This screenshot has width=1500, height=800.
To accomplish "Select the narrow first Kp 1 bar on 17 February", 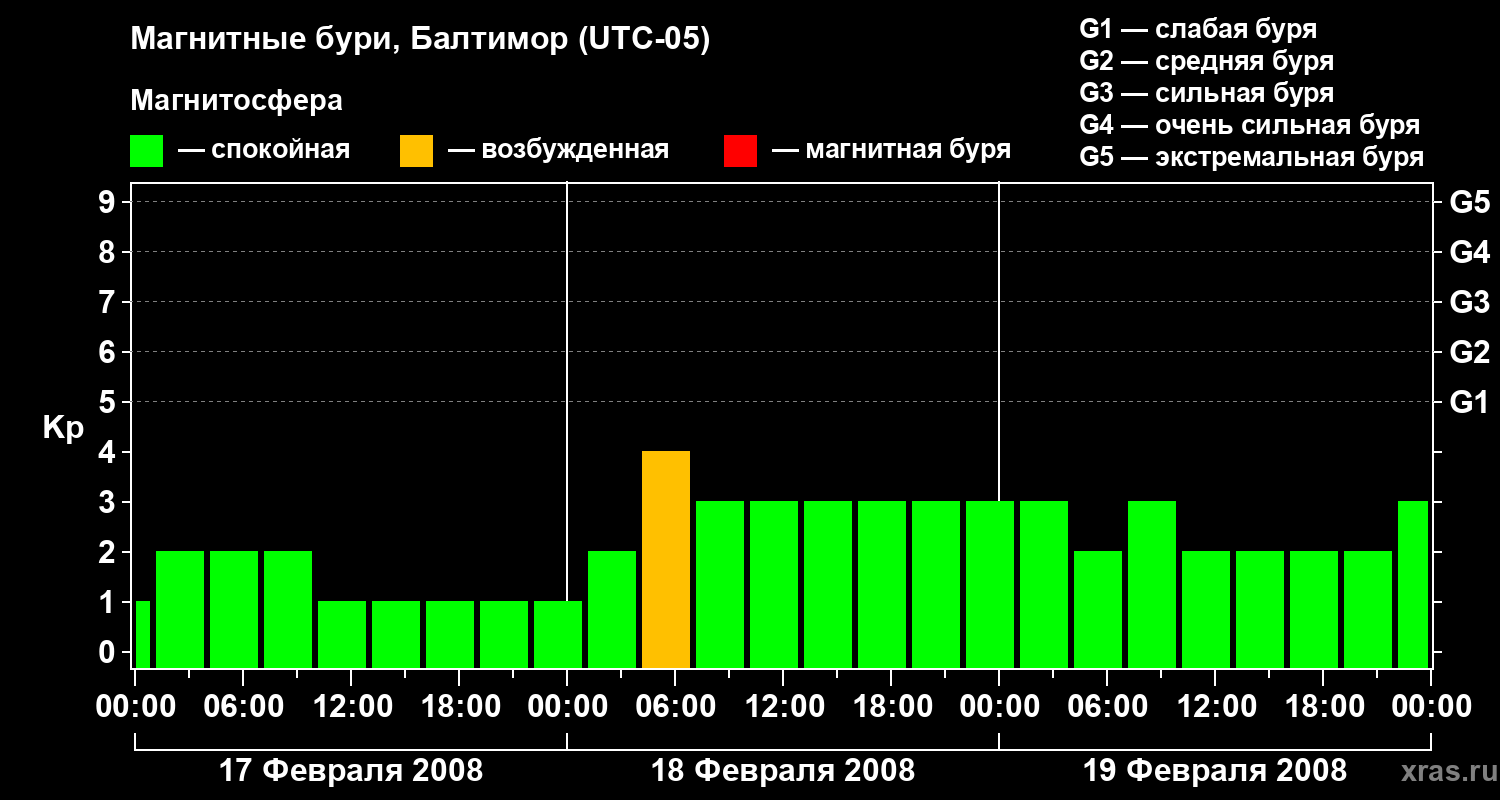I will (x=142, y=634).
